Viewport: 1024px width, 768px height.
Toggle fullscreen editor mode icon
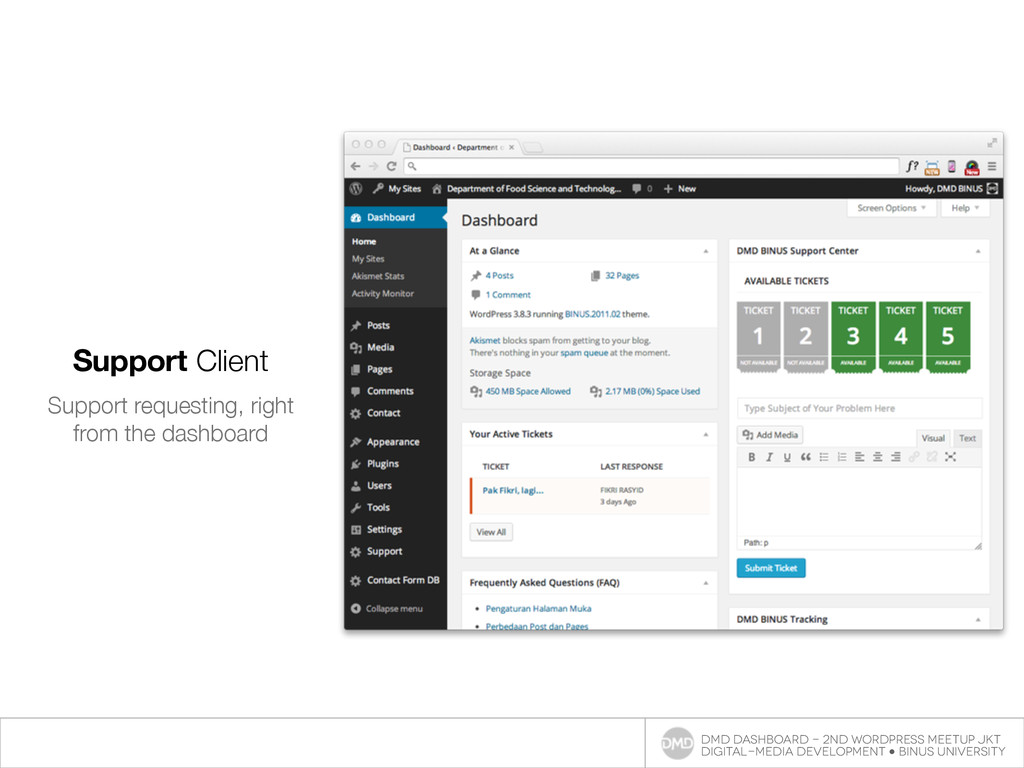coord(950,457)
